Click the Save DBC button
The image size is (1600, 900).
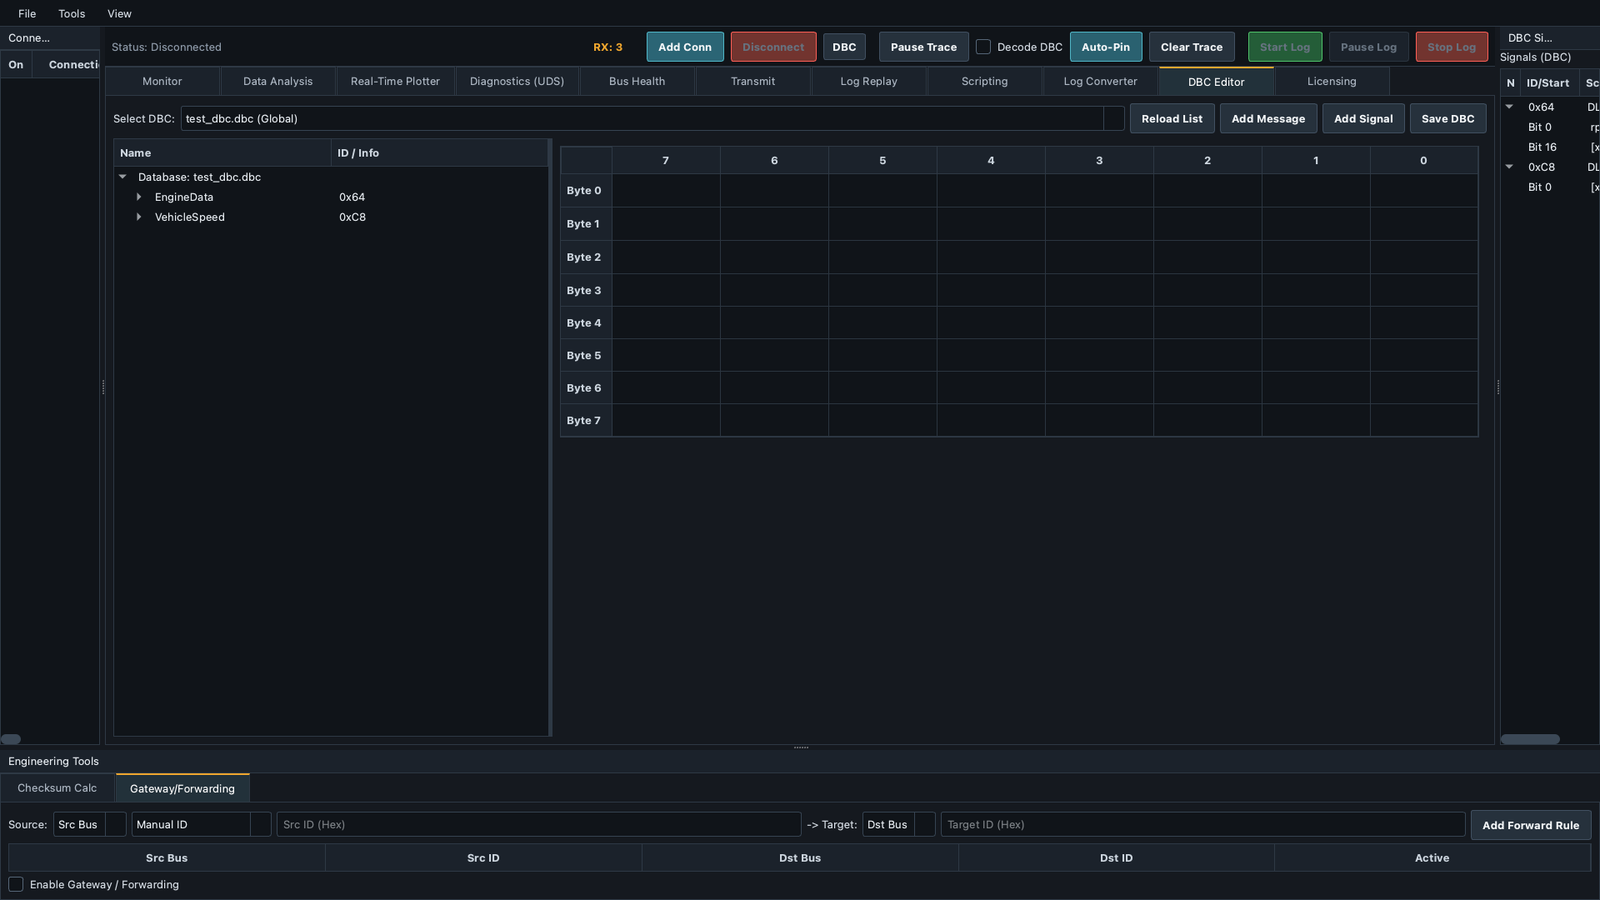coord(1448,118)
